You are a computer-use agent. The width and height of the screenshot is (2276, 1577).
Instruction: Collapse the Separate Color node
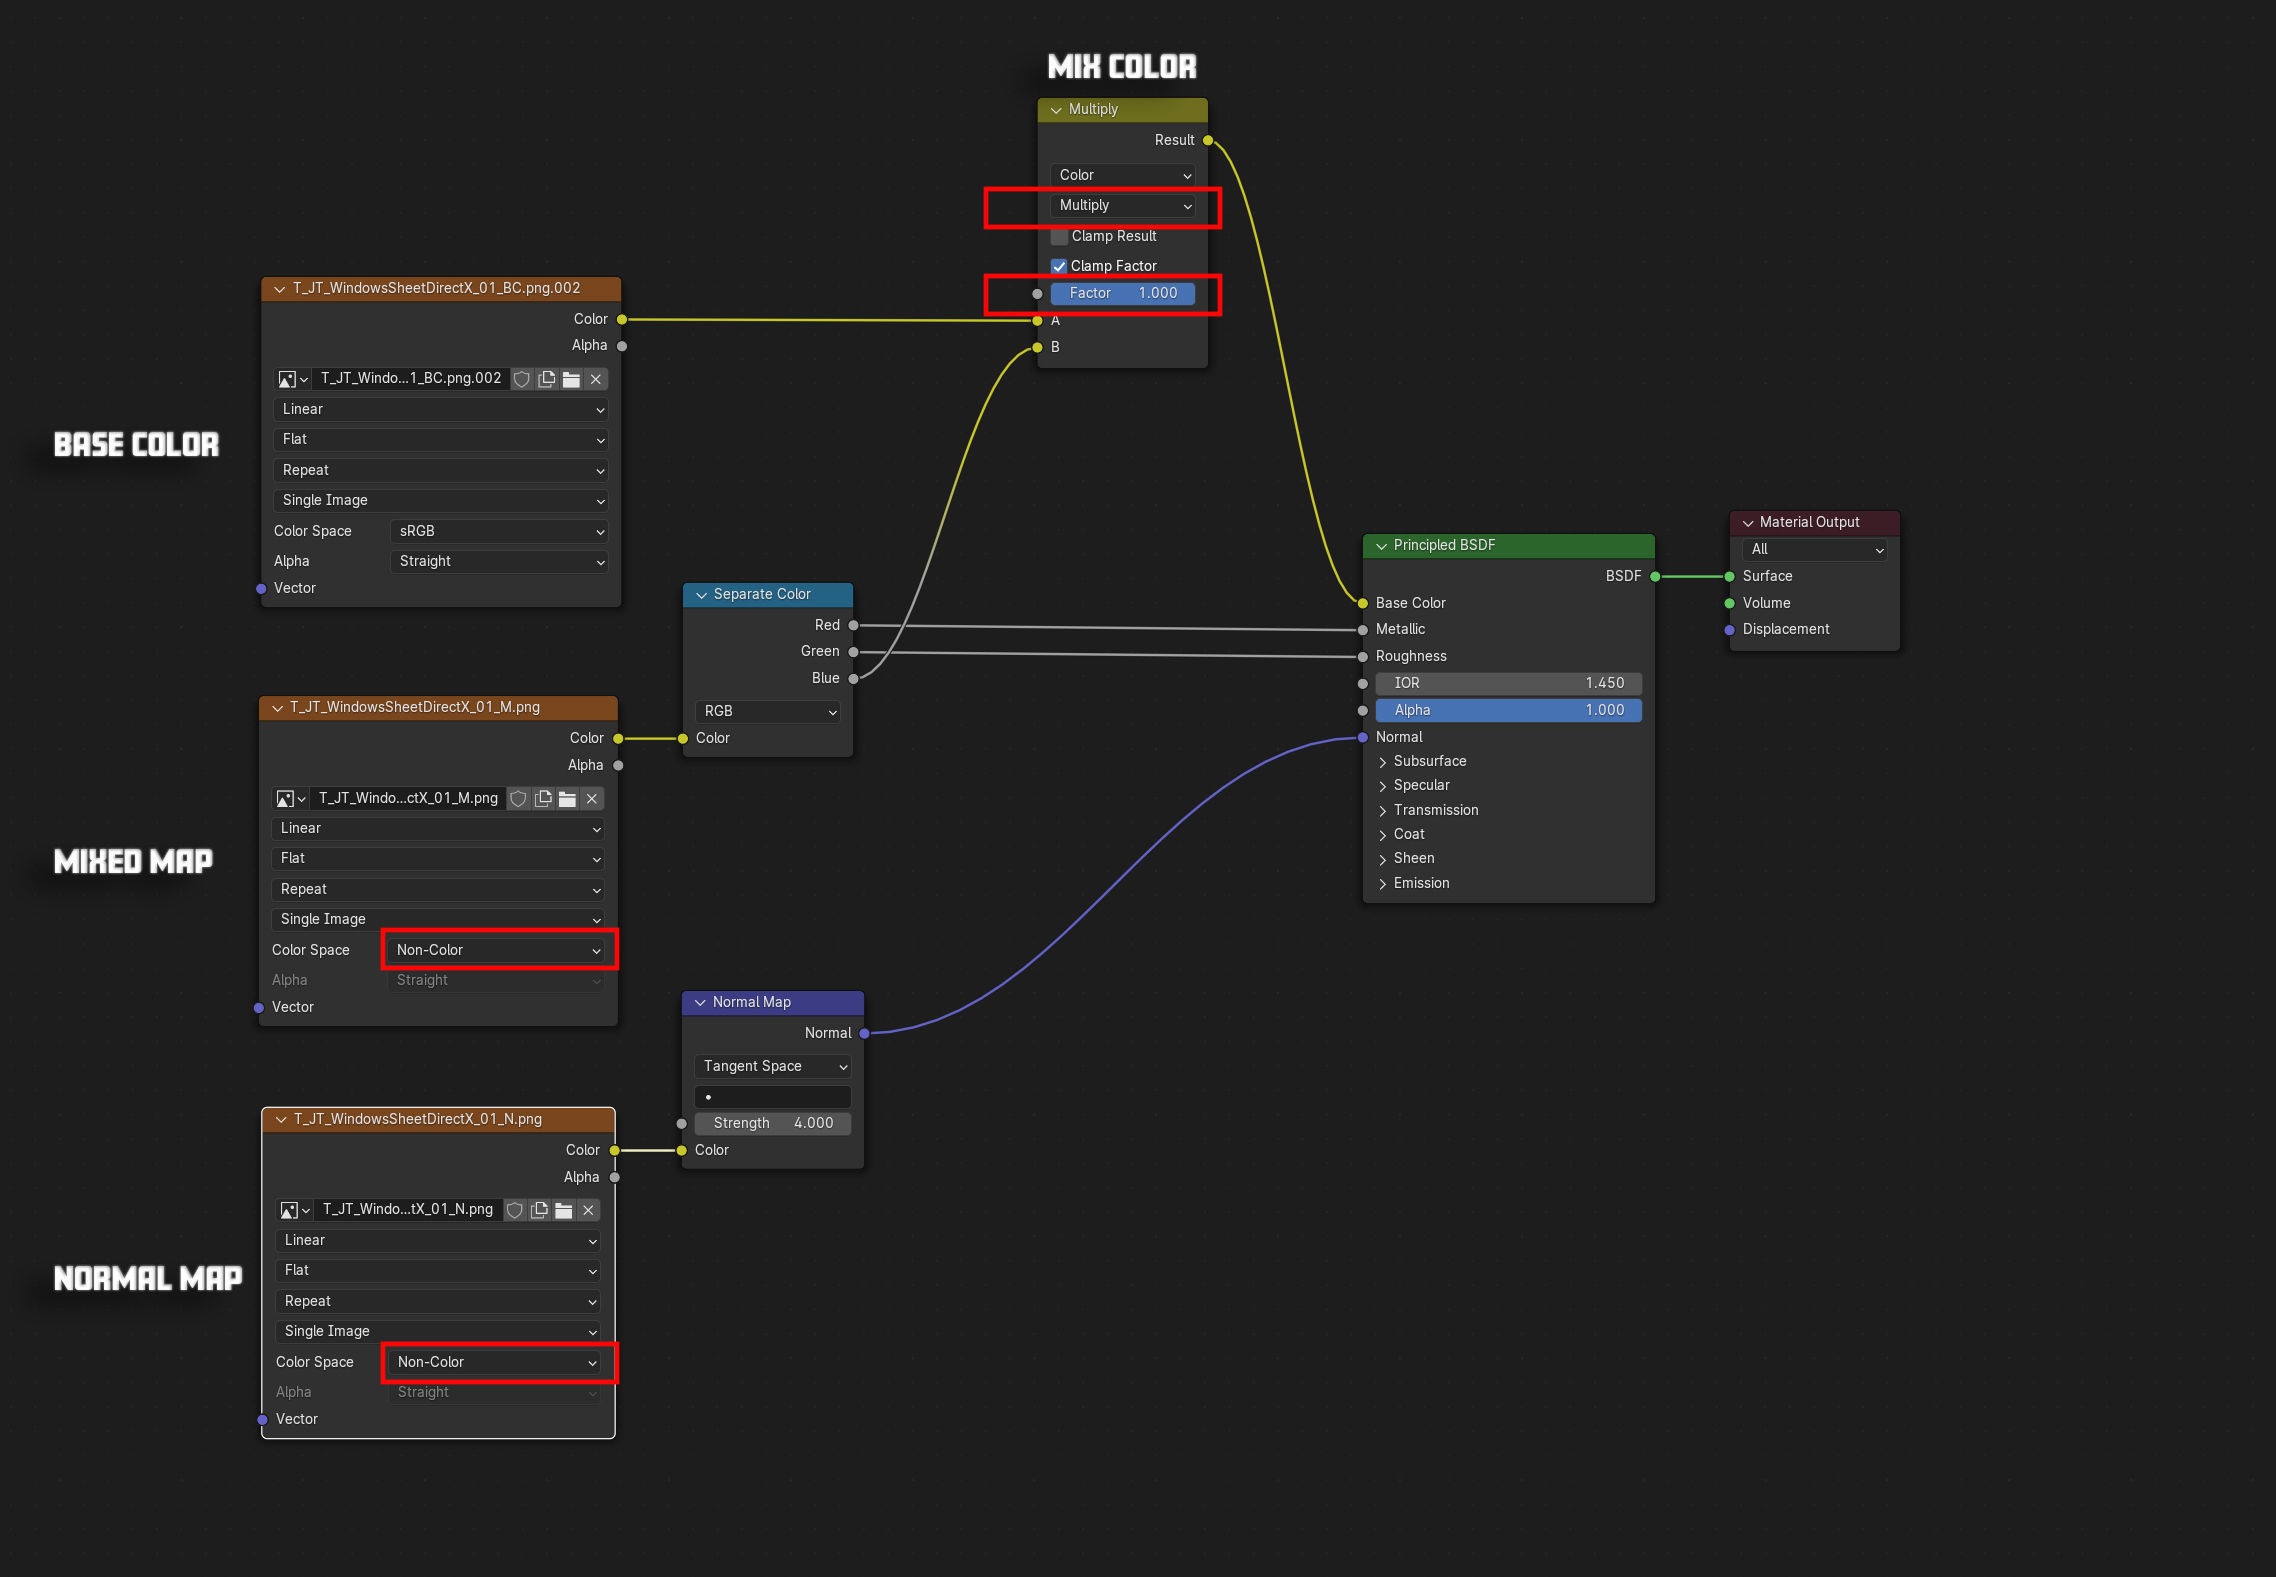(x=701, y=594)
